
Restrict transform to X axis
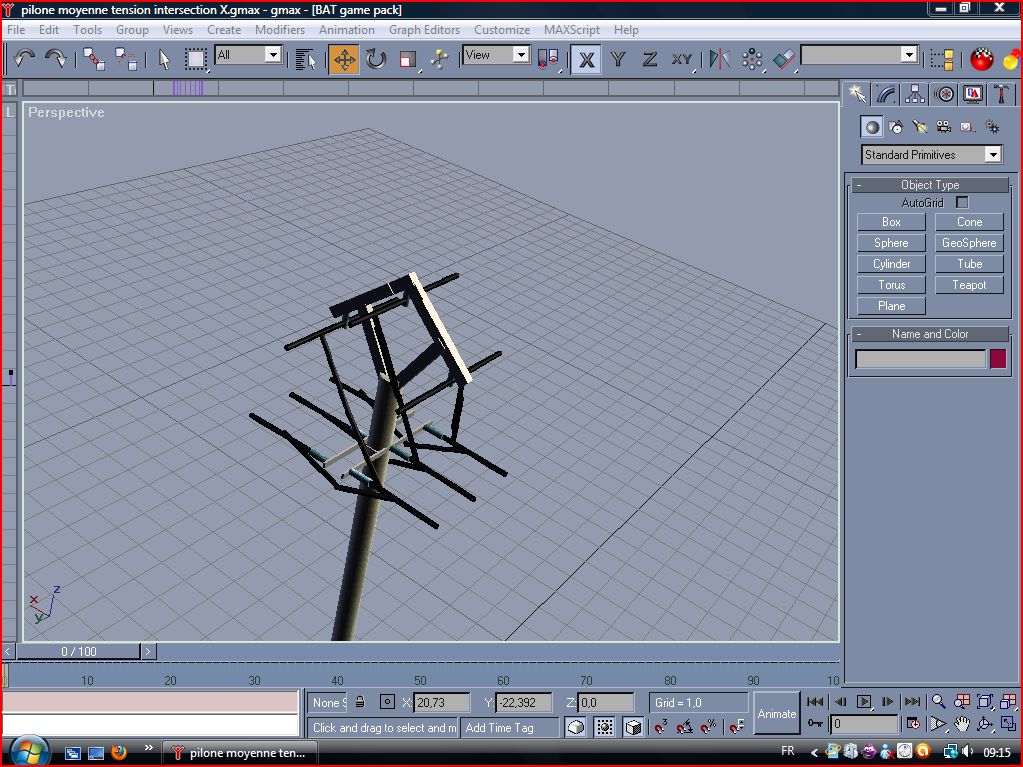point(587,59)
